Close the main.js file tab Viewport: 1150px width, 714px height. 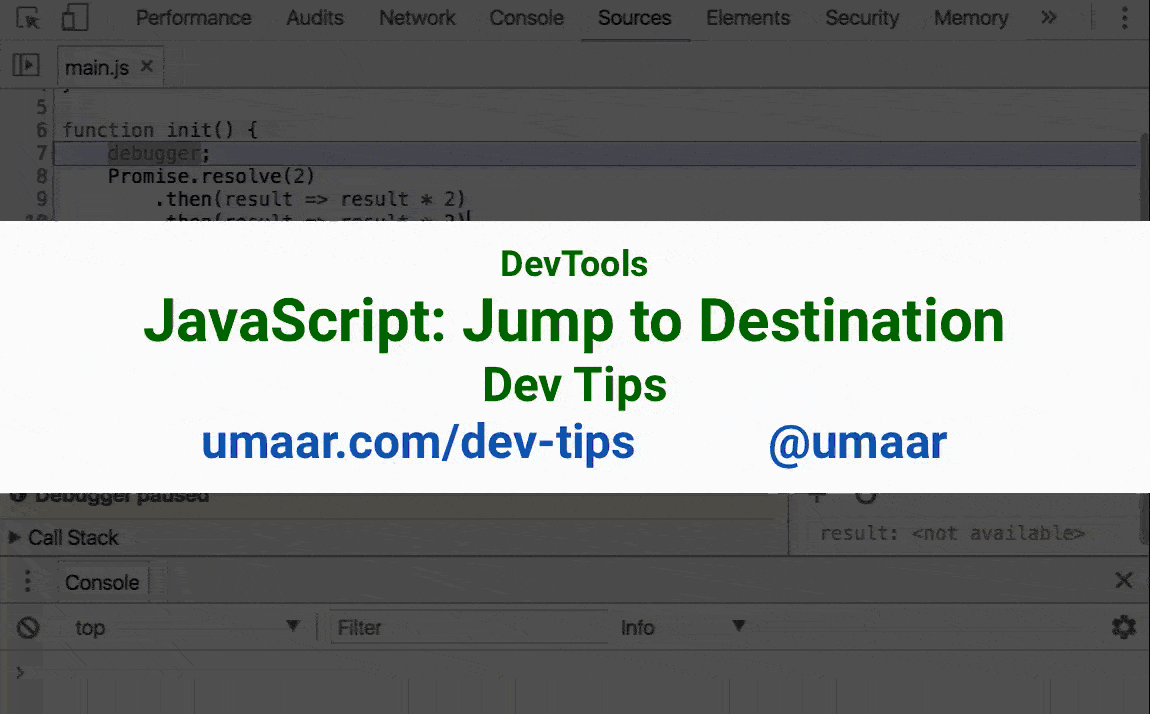coord(147,66)
